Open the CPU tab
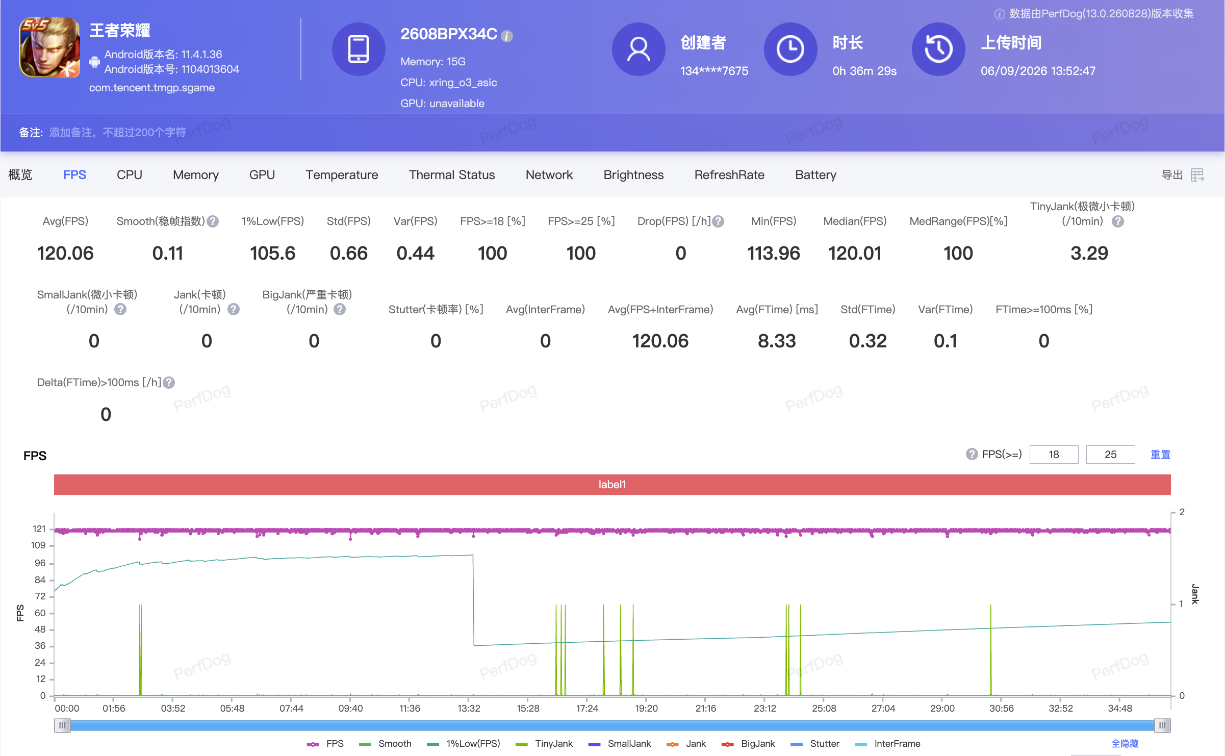Image resolution: width=1225 pixels, height=756 pixels. point(129,175)
